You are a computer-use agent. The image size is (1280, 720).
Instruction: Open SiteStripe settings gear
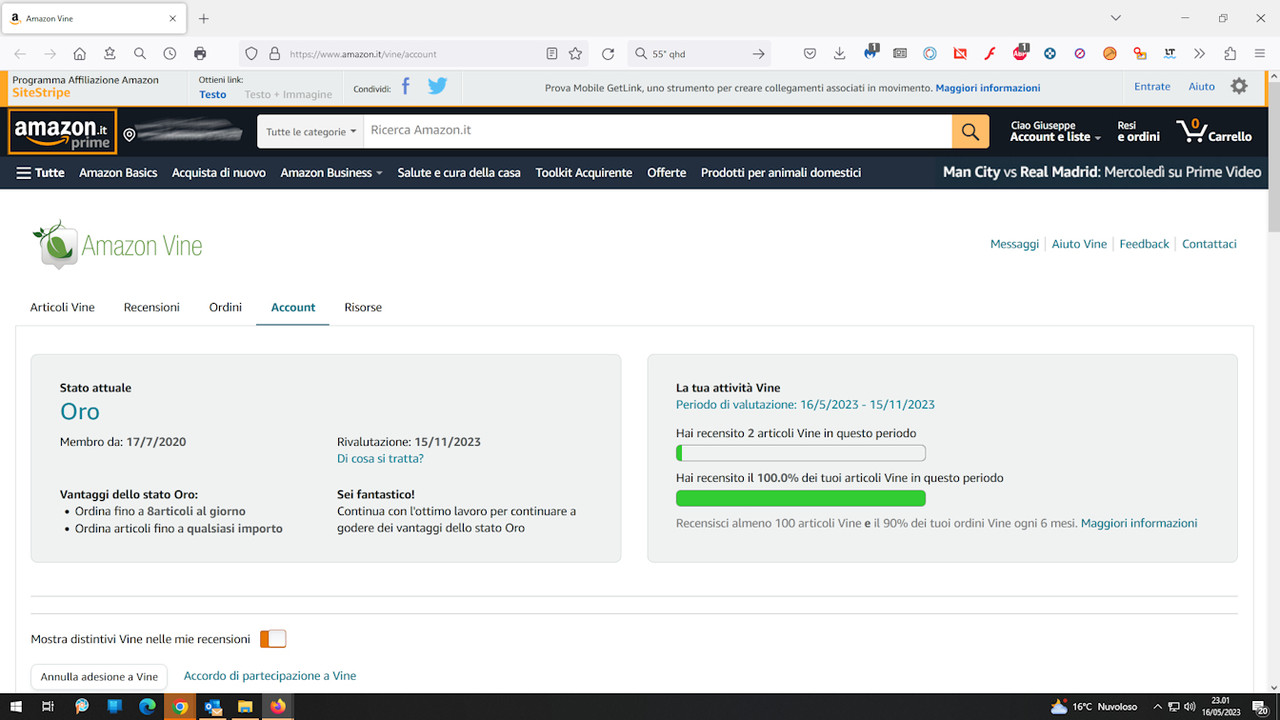click(1239, 87)
